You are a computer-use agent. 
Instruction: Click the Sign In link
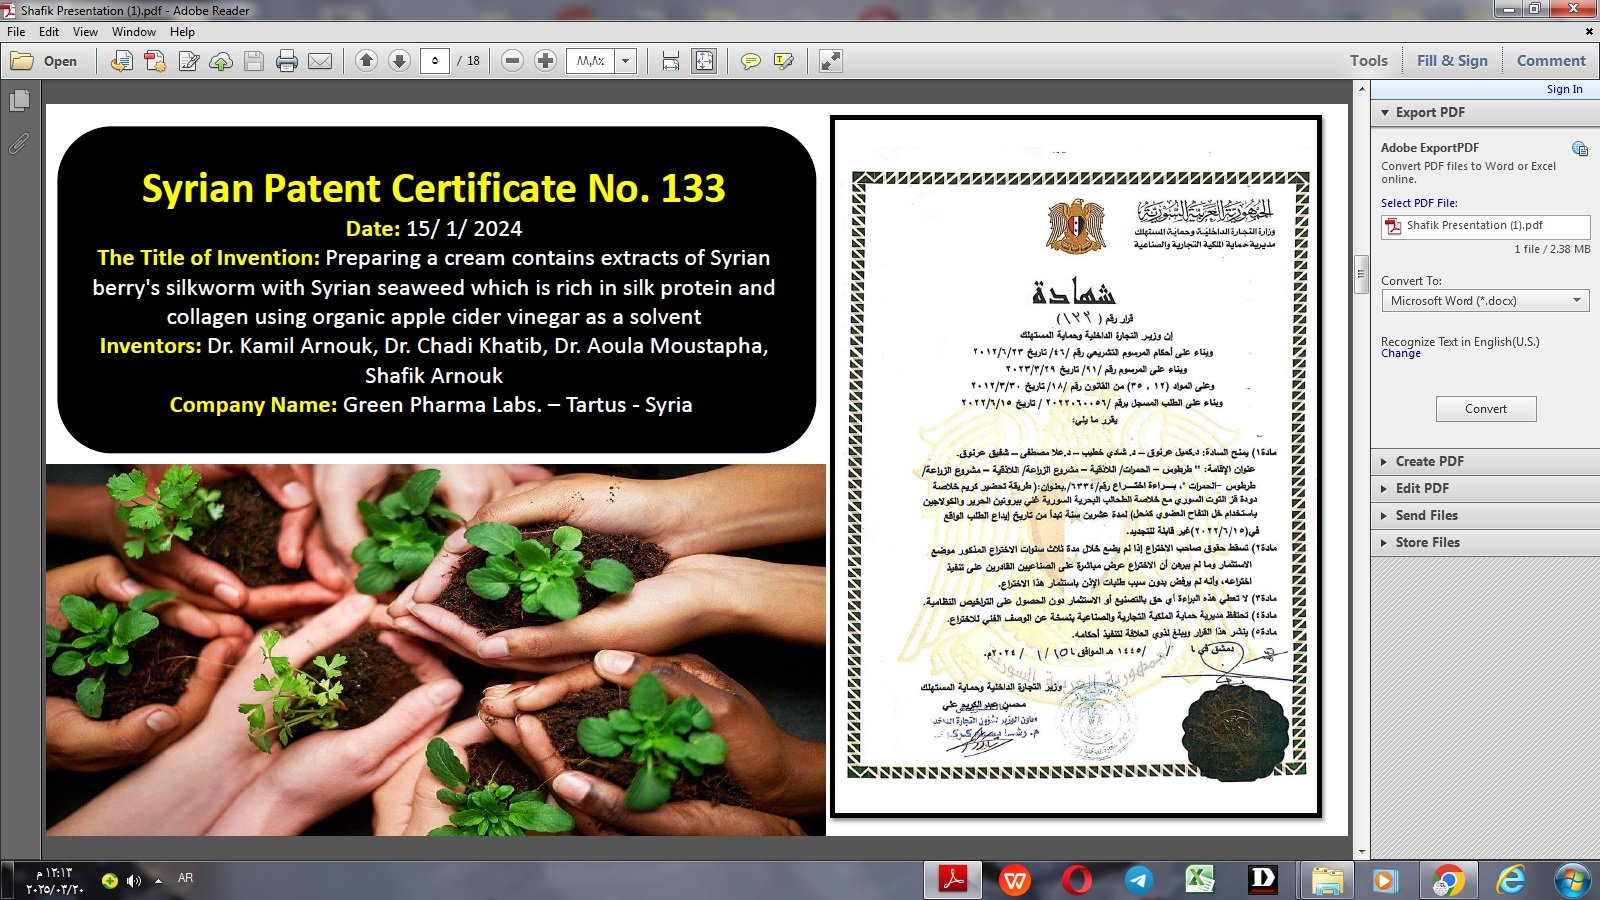point(1564,89)
